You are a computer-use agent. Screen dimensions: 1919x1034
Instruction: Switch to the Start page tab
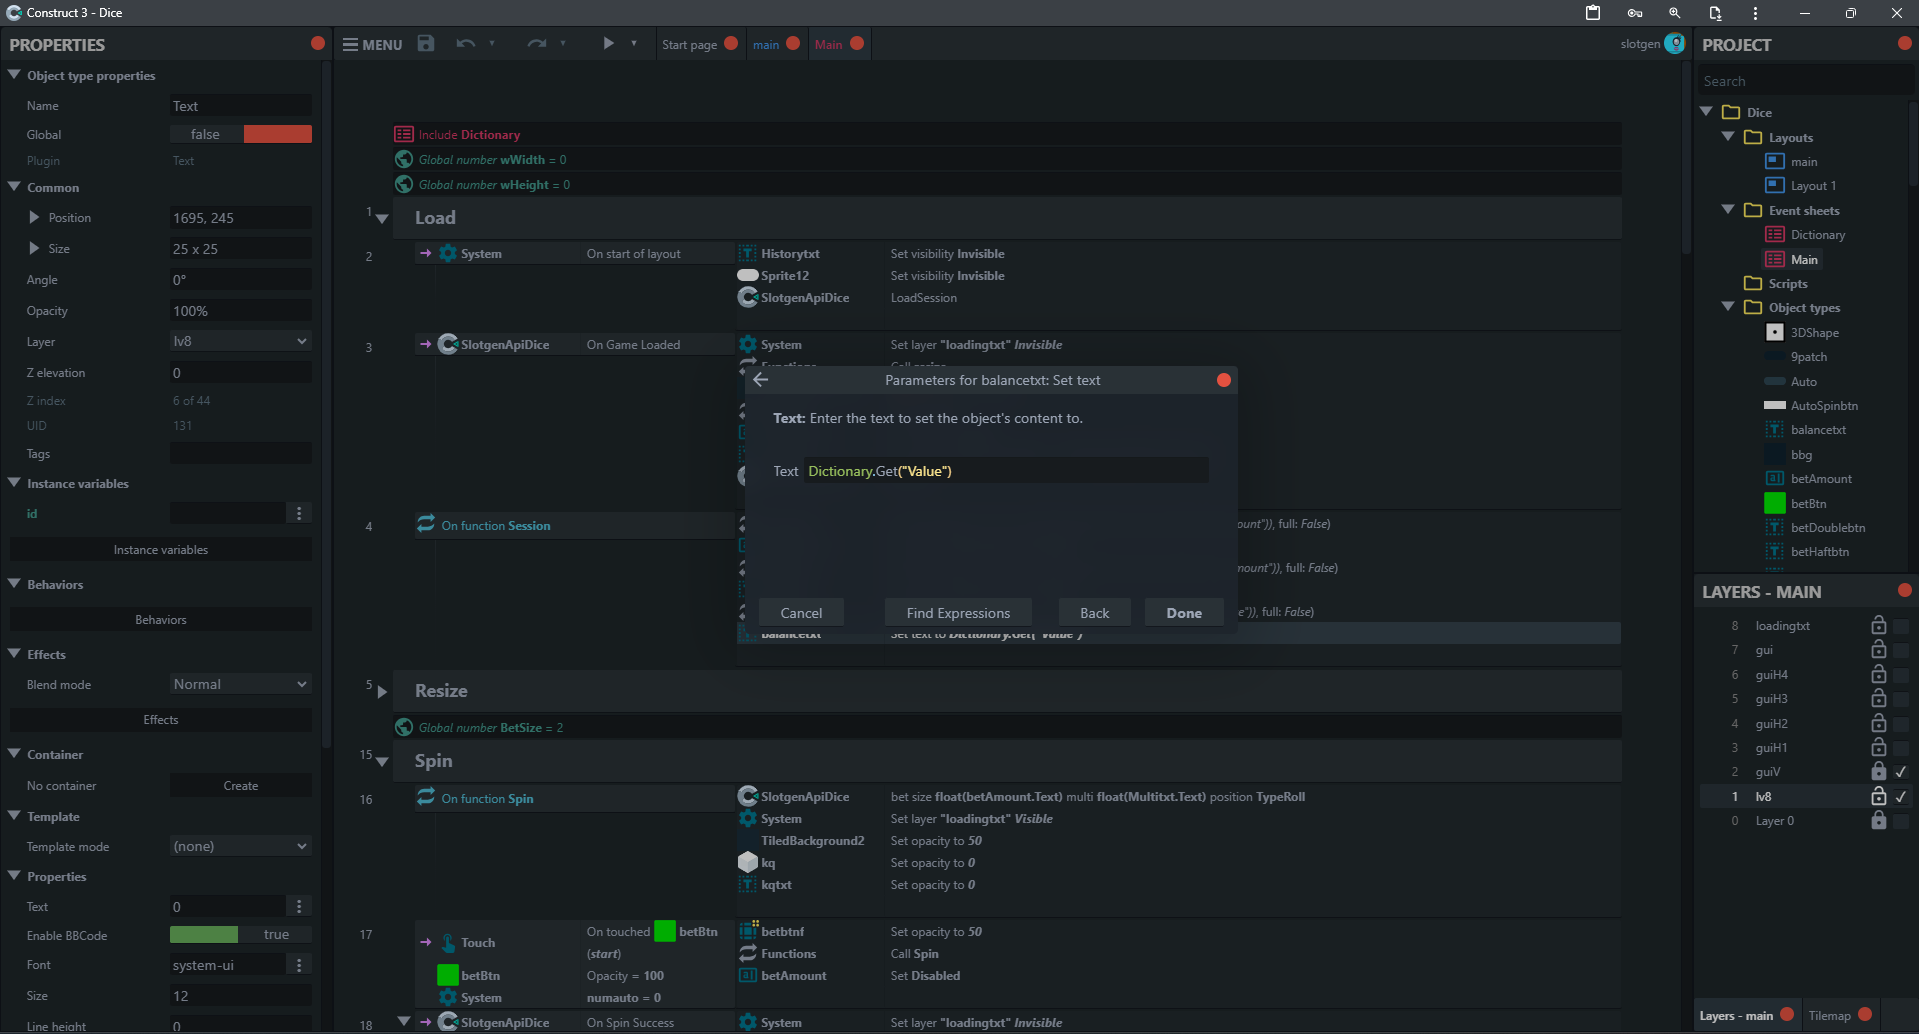pos(689,44)
